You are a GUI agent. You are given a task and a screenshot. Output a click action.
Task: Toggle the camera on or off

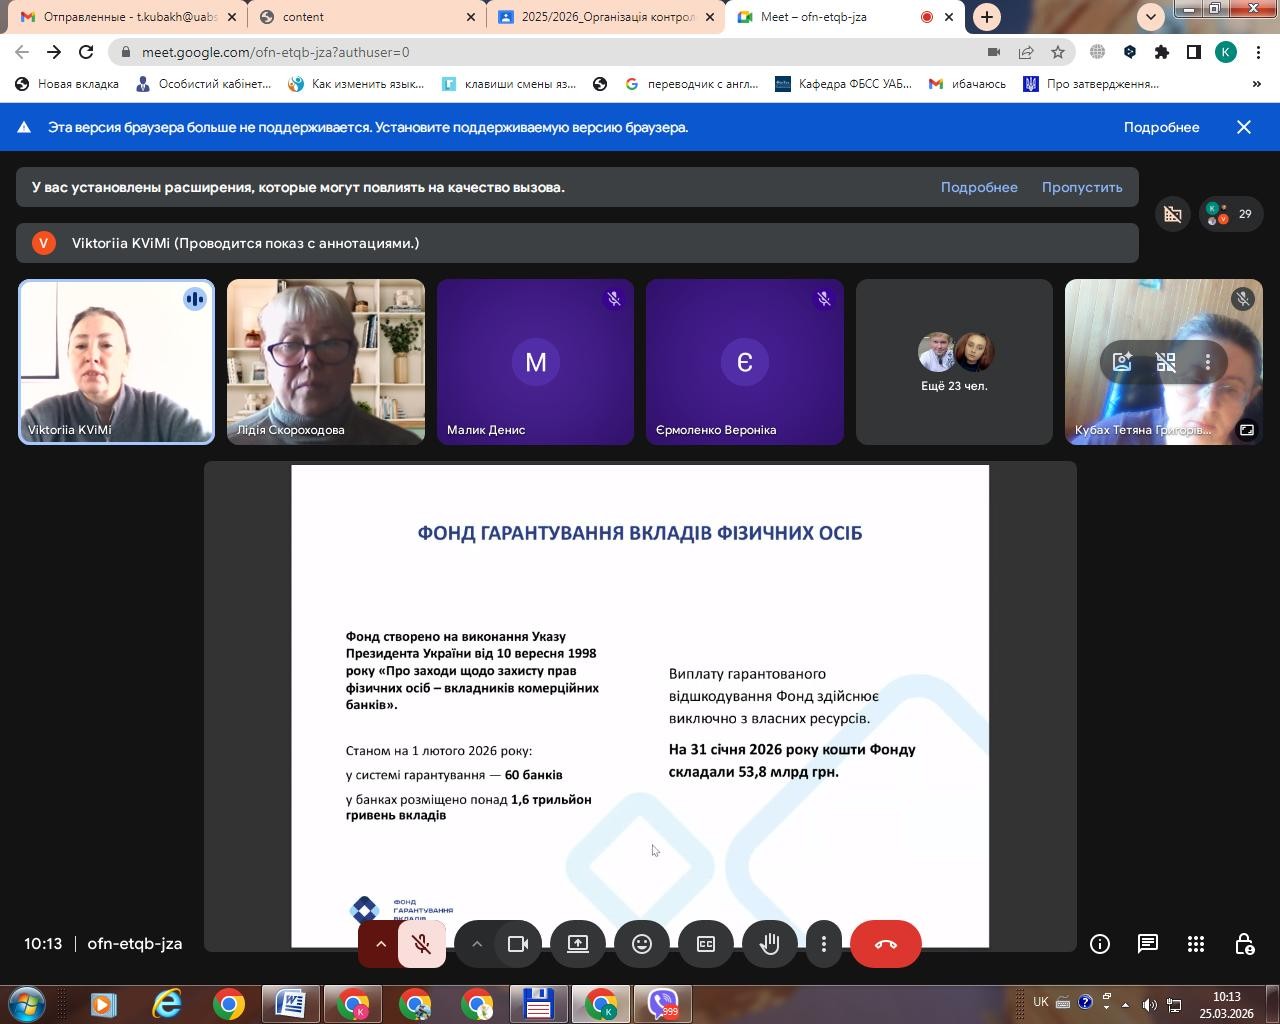click(x=518, y=944)
